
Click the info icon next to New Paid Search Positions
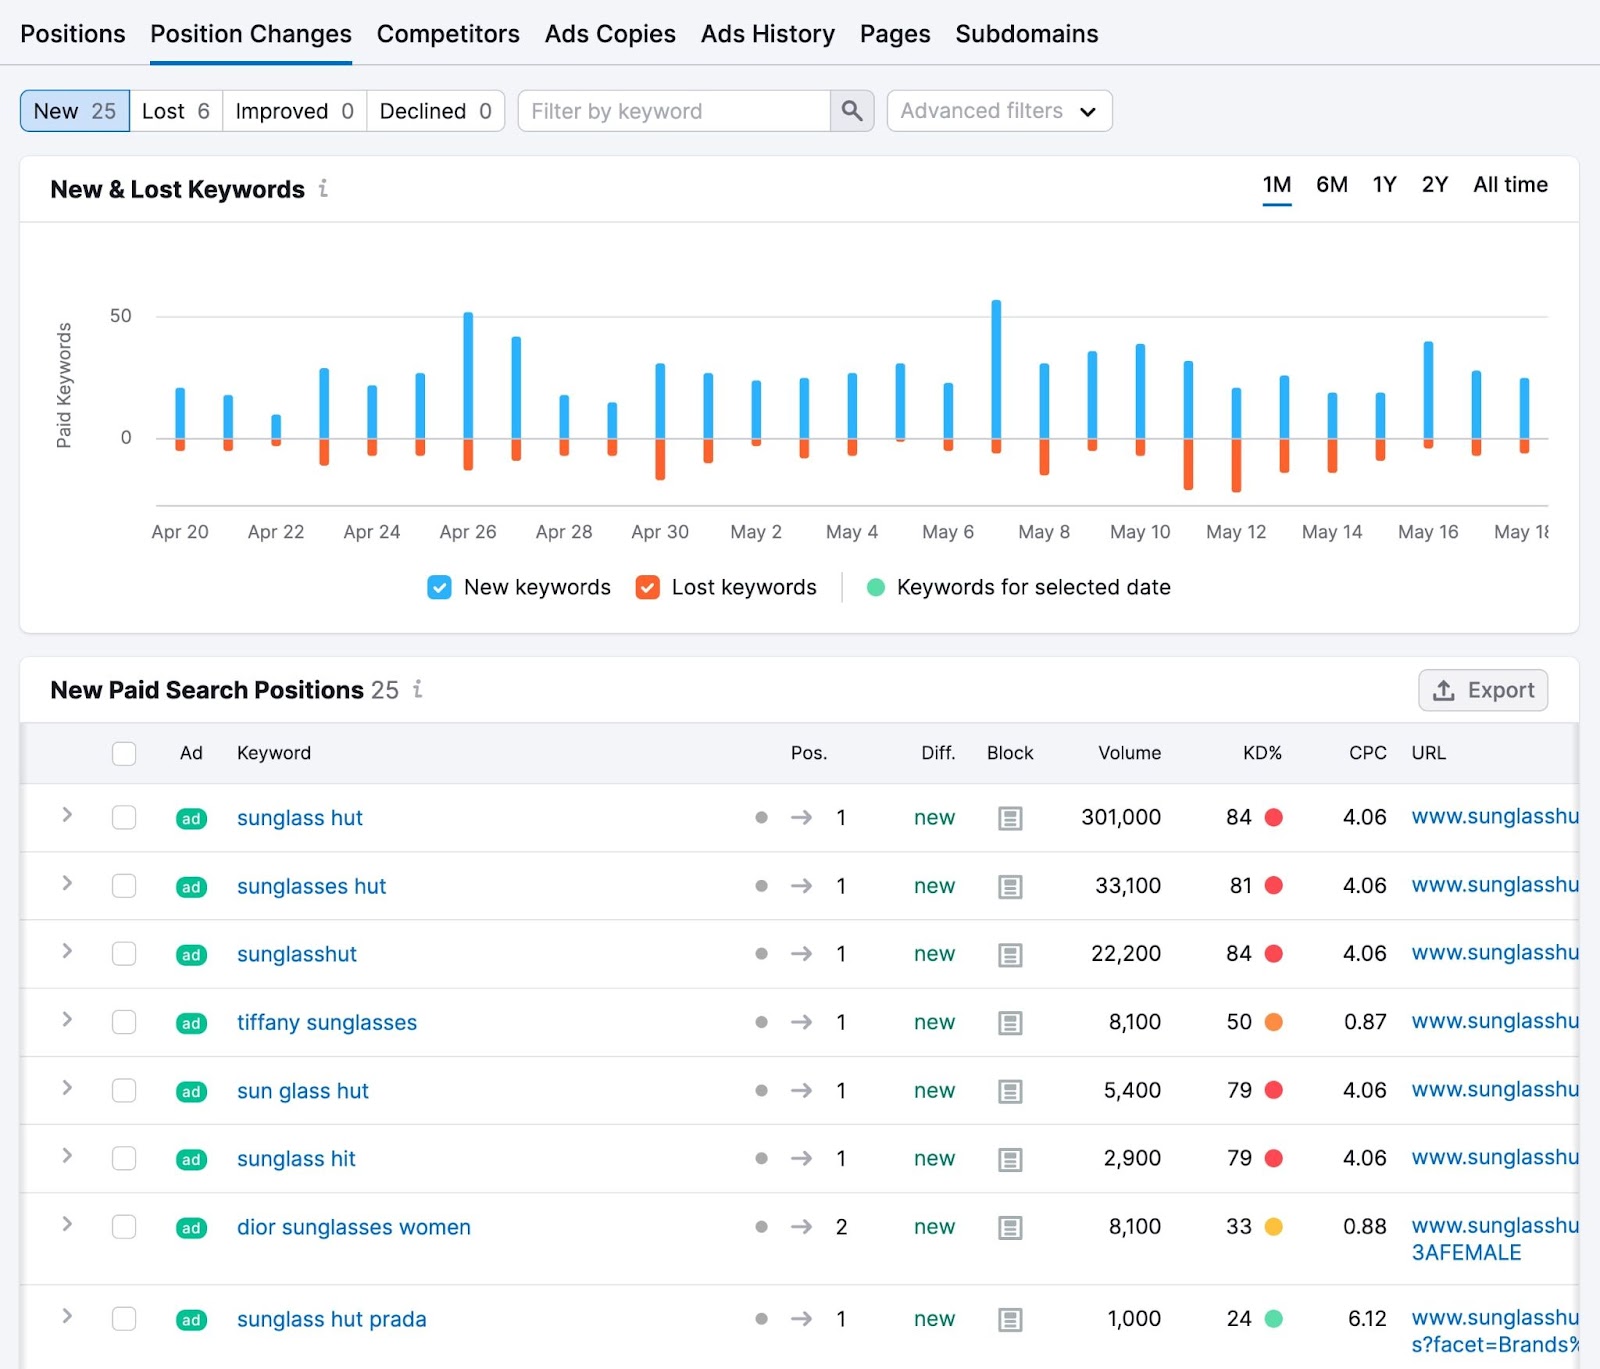[417, 690]
